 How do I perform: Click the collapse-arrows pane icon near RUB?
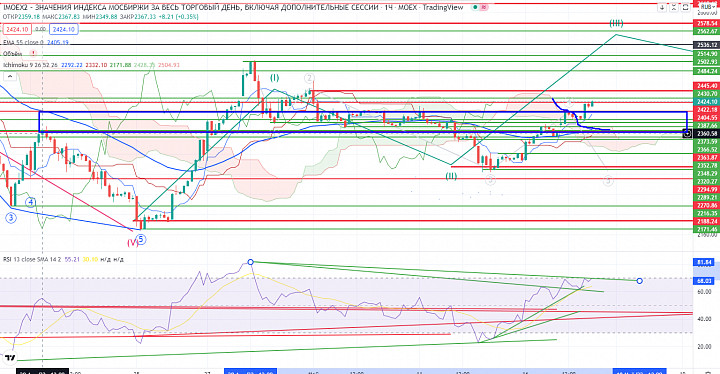(x=674, y=7)
